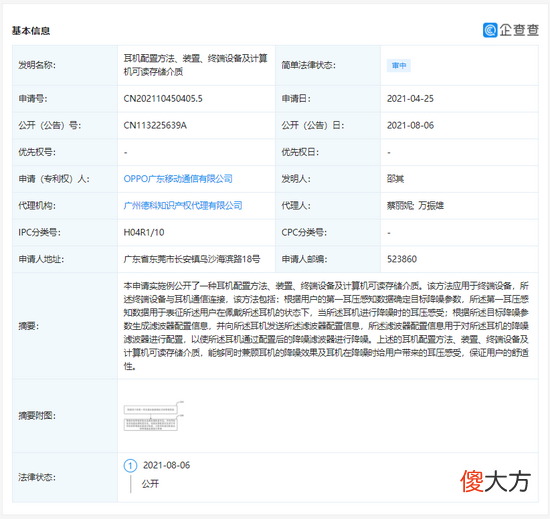The height and width of the screenshot is (519, 550).
Task: Click the 发明名称 label
Action: click(37, 65)
